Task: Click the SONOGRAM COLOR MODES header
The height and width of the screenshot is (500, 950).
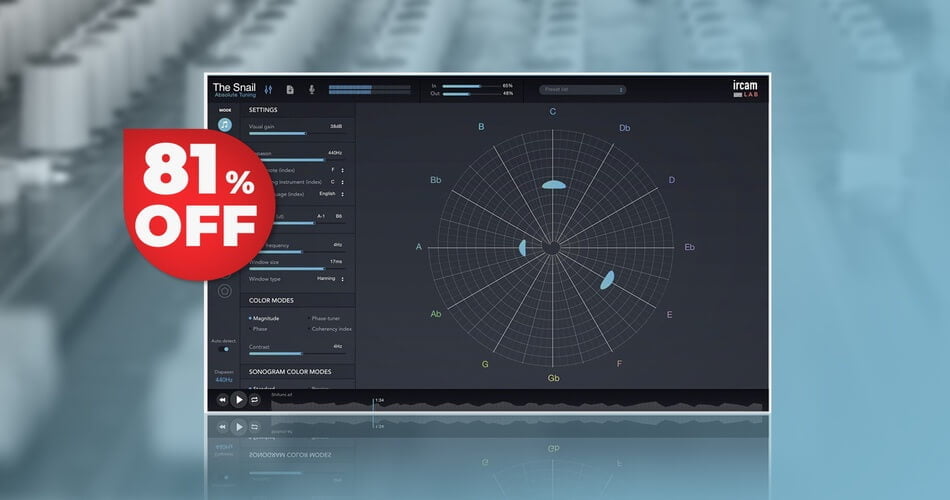Action: coord(290,372)
